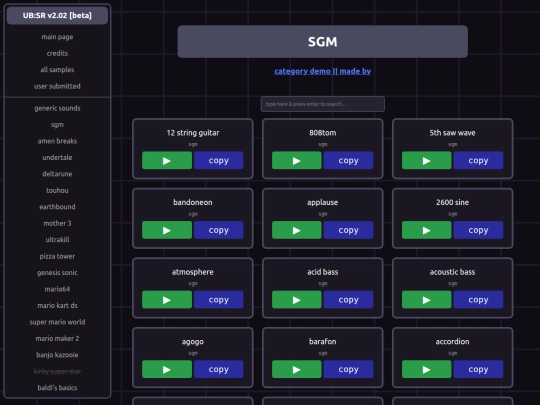Play the accordion sample
The height and width of the screenshot is (405, 540).
[x=427, y=369]
